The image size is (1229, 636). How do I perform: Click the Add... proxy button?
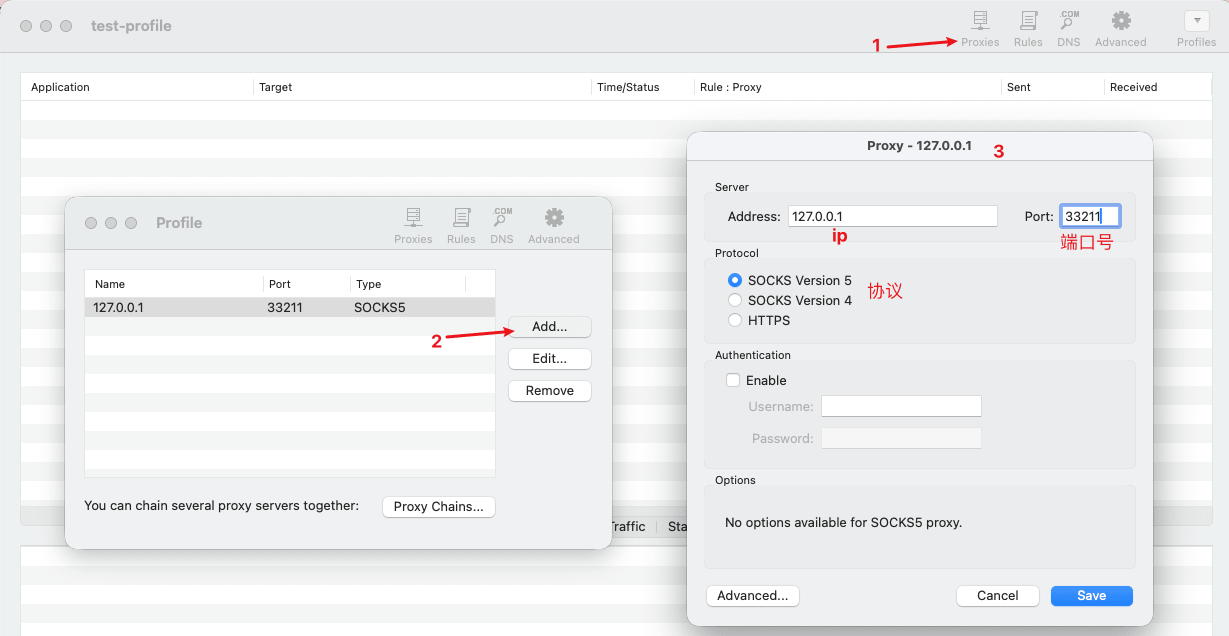[549, 327]
